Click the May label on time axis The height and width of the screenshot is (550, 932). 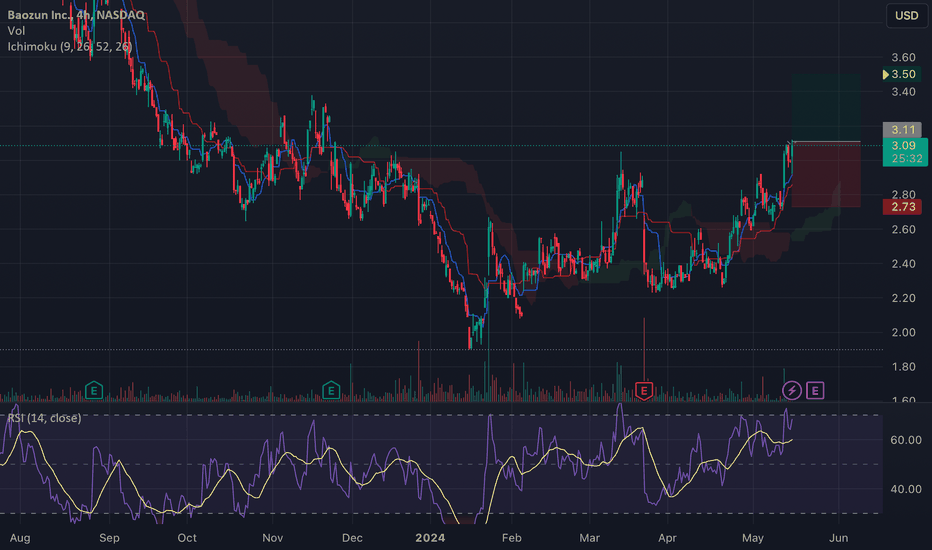[x=753, y=538]
